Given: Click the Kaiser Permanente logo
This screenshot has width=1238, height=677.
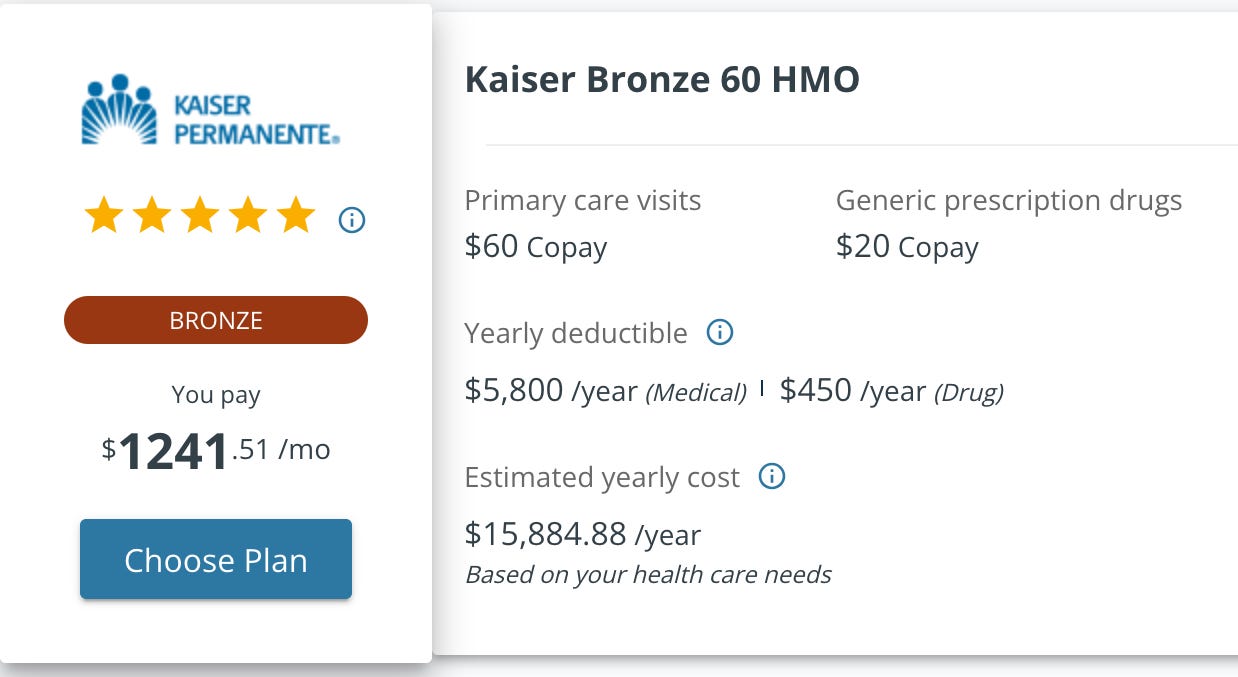Looking at the screenshot, I should pos(211,110).
